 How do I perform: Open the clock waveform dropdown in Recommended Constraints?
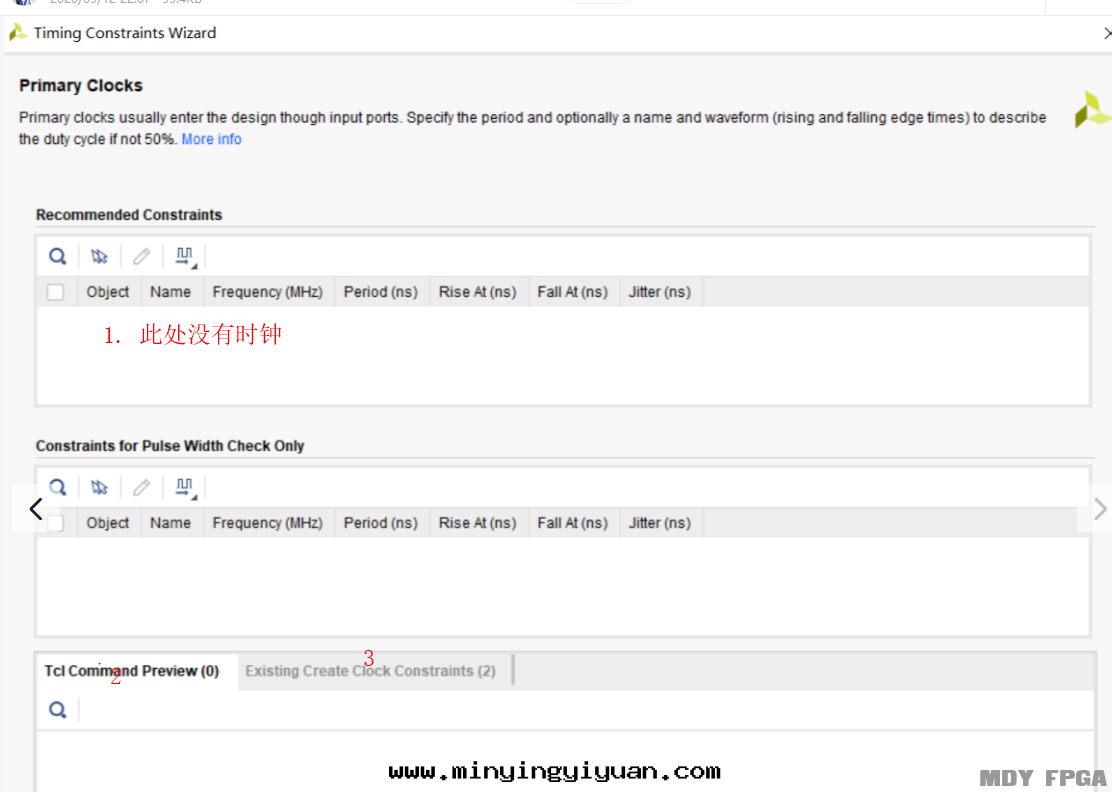185,257
